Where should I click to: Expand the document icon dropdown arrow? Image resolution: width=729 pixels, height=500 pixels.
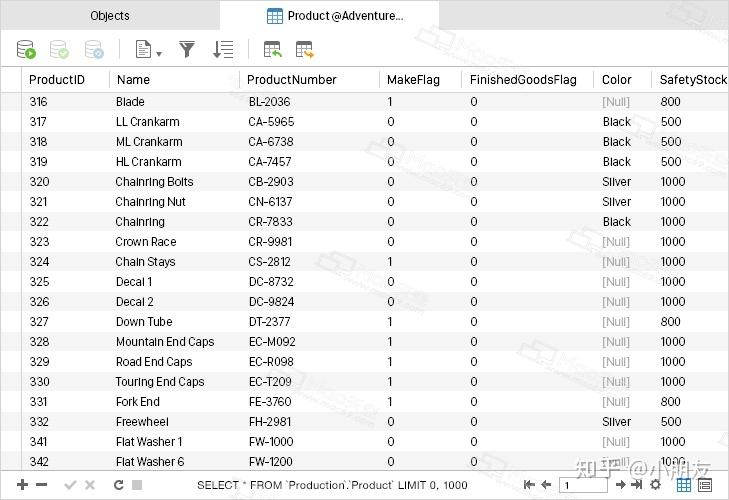click(159, 54)
